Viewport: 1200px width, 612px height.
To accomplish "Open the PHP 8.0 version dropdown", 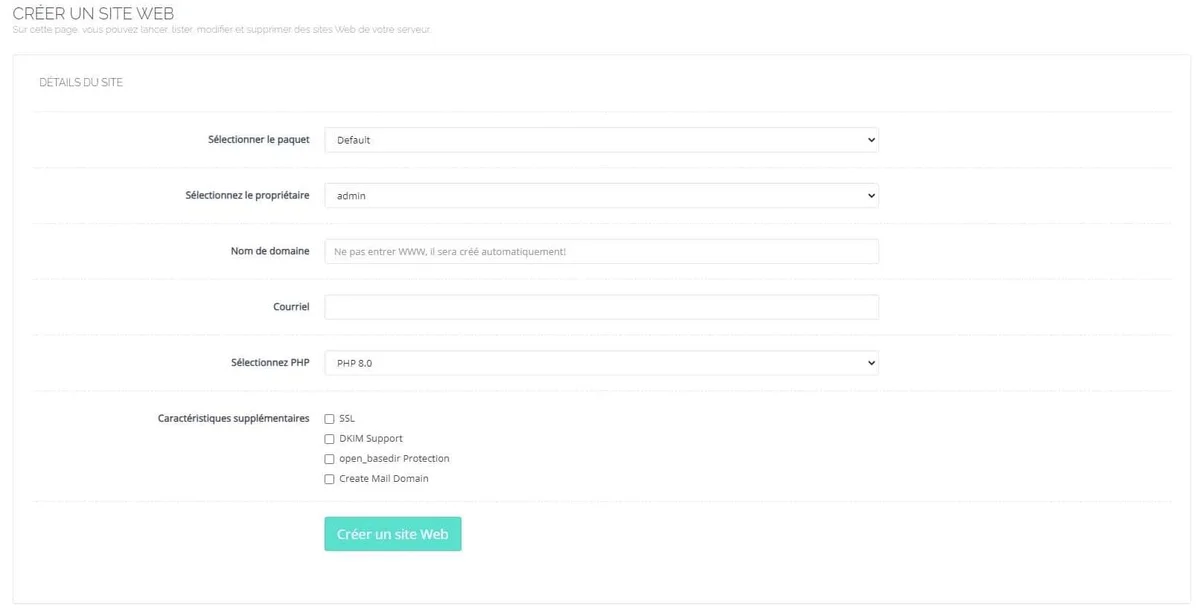I will coord(601,363).
